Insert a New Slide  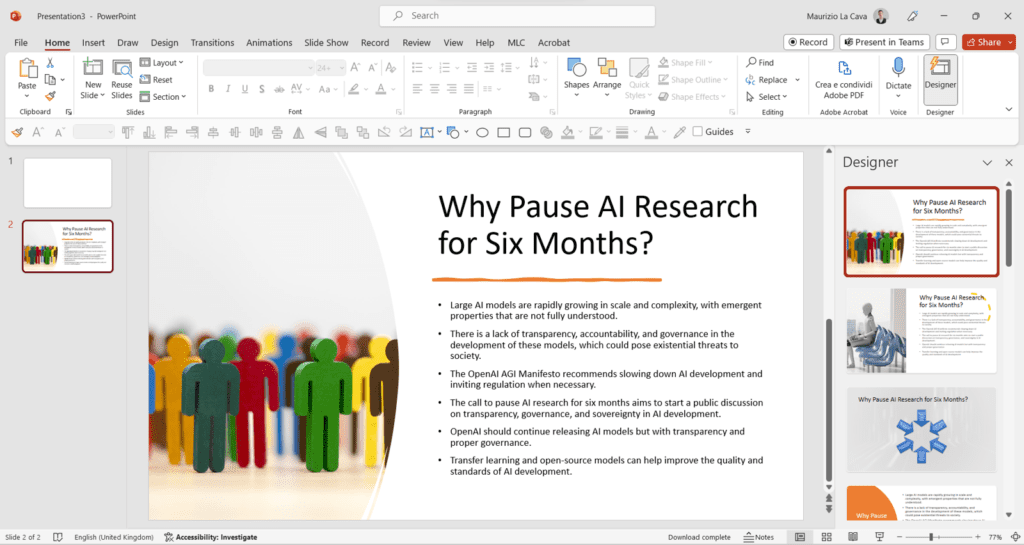[93, 78]
